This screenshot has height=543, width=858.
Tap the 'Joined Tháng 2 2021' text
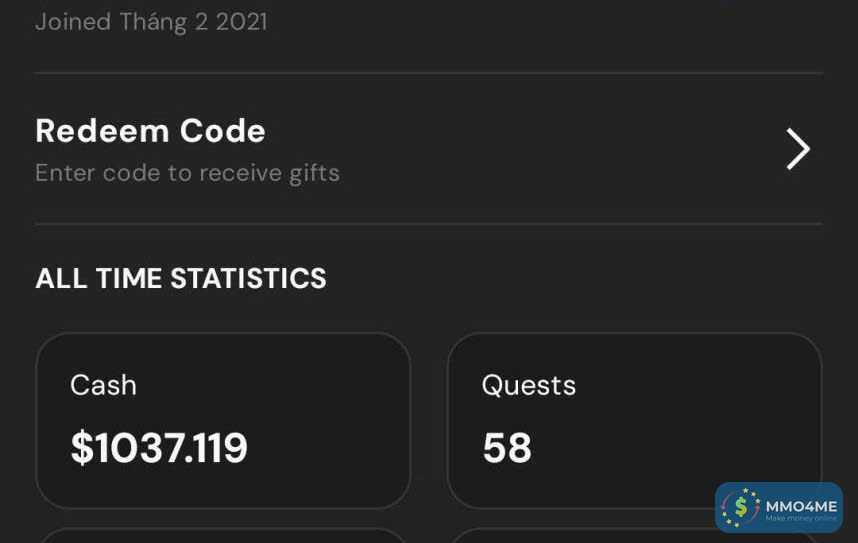[151, 21]
